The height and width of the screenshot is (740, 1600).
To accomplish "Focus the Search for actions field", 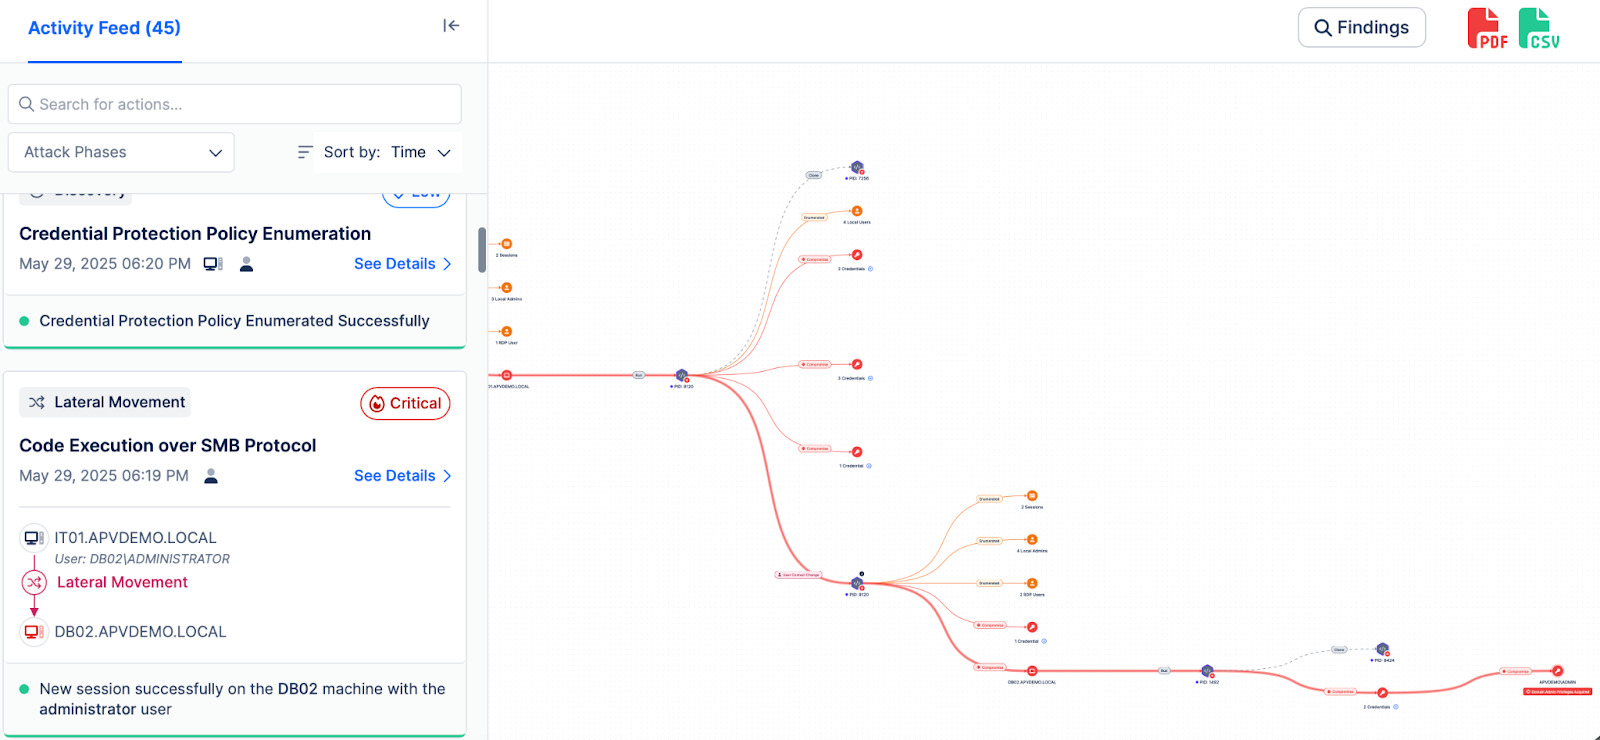I will pos(235,104).
